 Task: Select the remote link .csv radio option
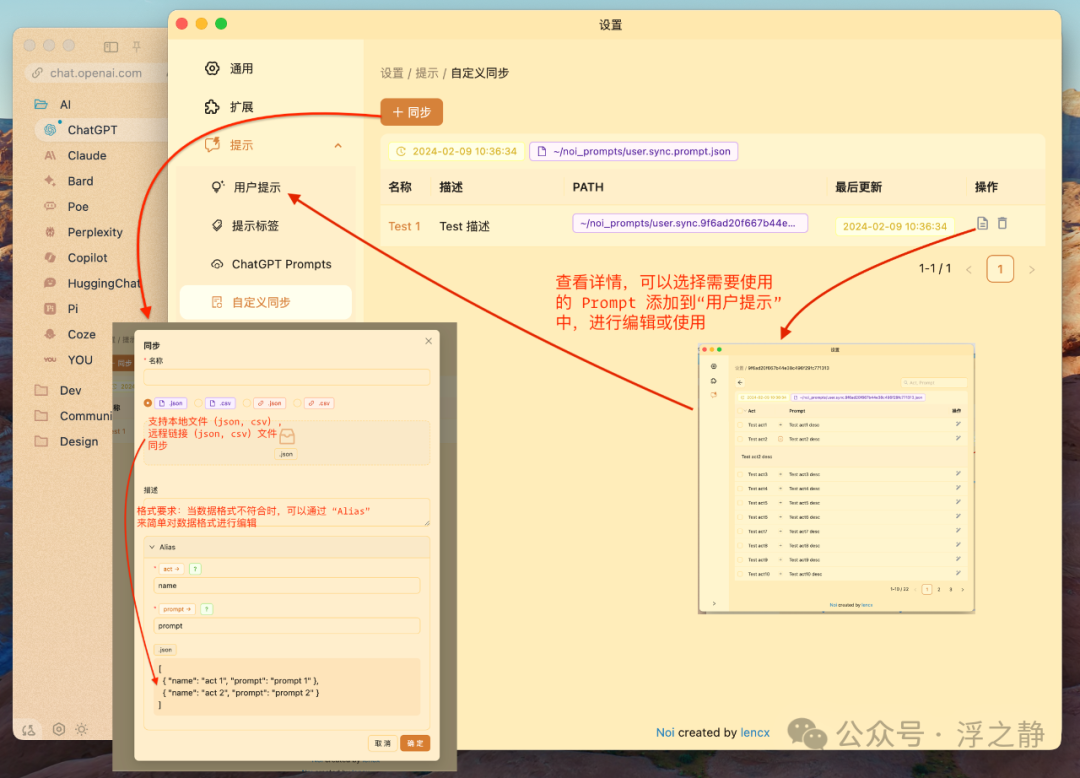[x=297, y=403]
